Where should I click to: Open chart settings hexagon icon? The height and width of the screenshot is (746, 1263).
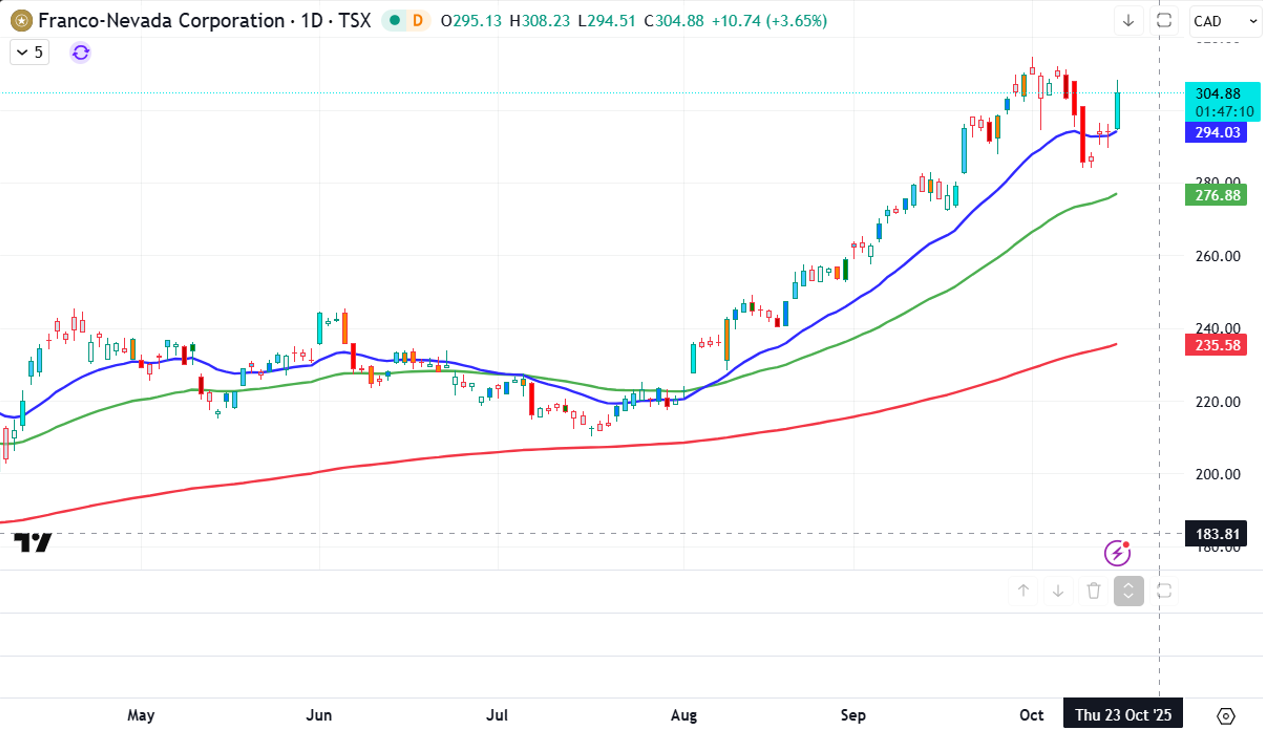pos(1226,716)
